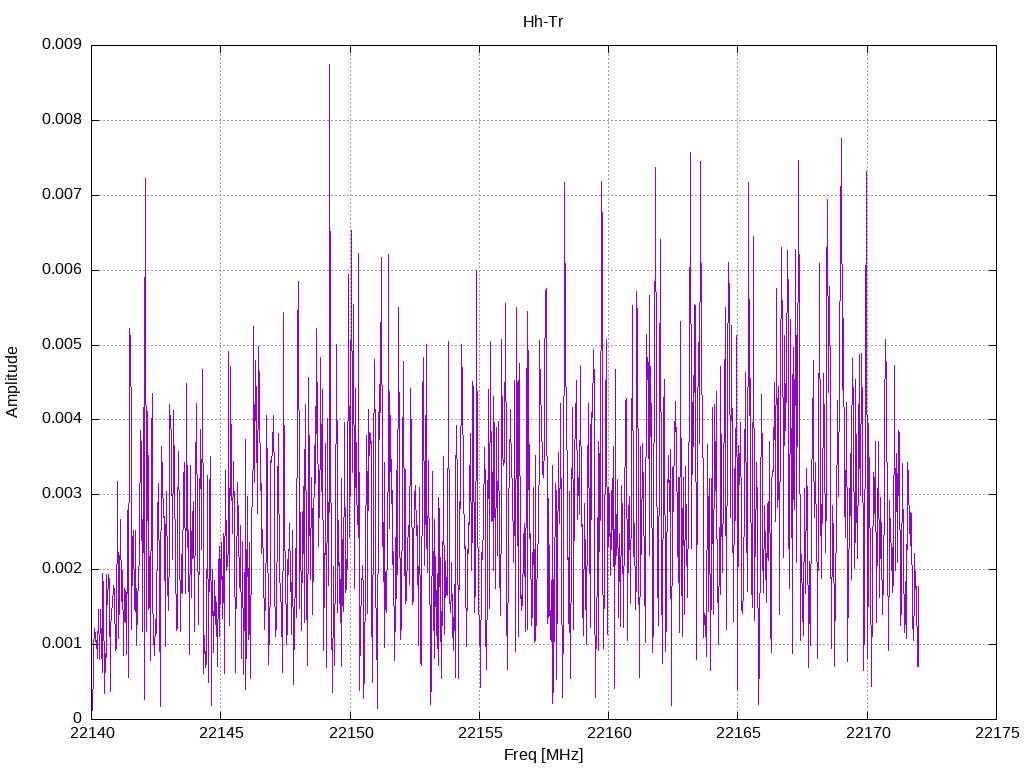Viewport: 1024px width, 768px height.
Task: Click x-axis tick label 22150
Action: pyautogui.click(x=351, y=733)
